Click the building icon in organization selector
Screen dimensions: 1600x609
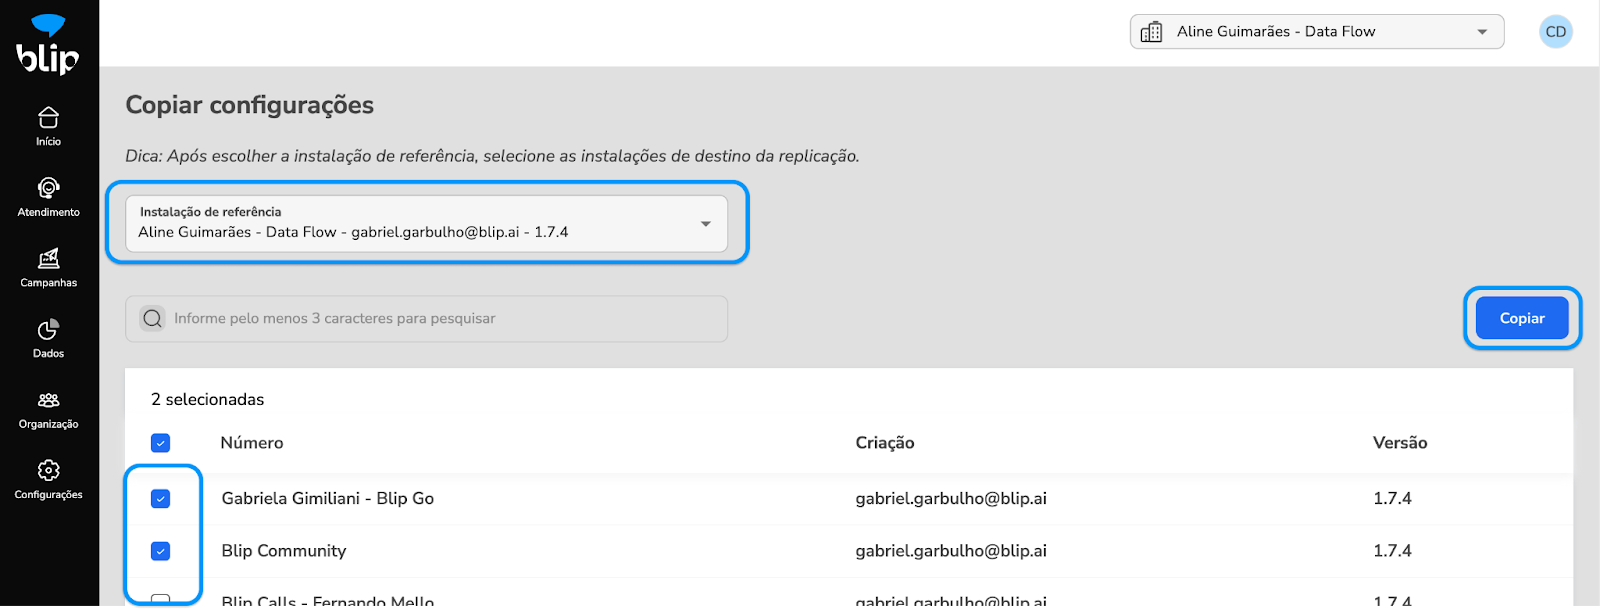point(1152,32)
